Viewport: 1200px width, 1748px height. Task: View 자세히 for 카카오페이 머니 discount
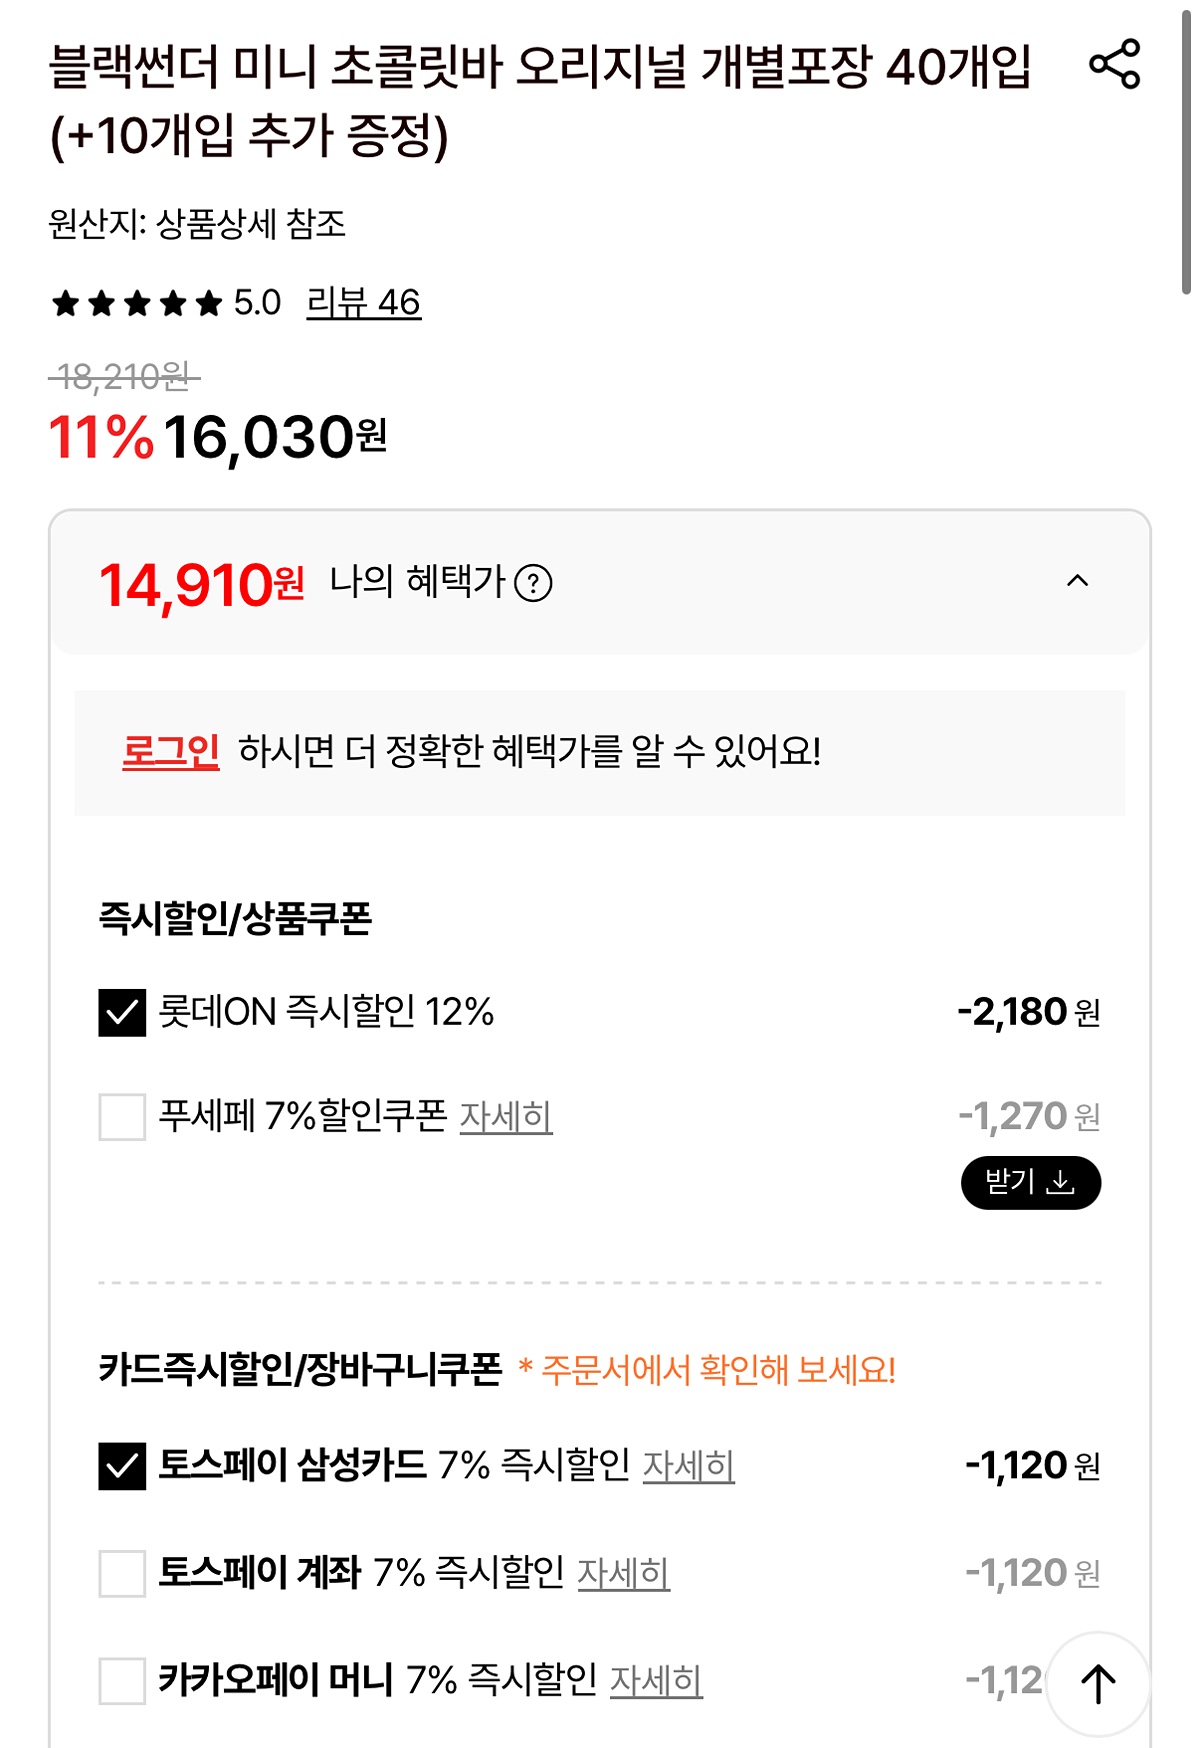656,1680
